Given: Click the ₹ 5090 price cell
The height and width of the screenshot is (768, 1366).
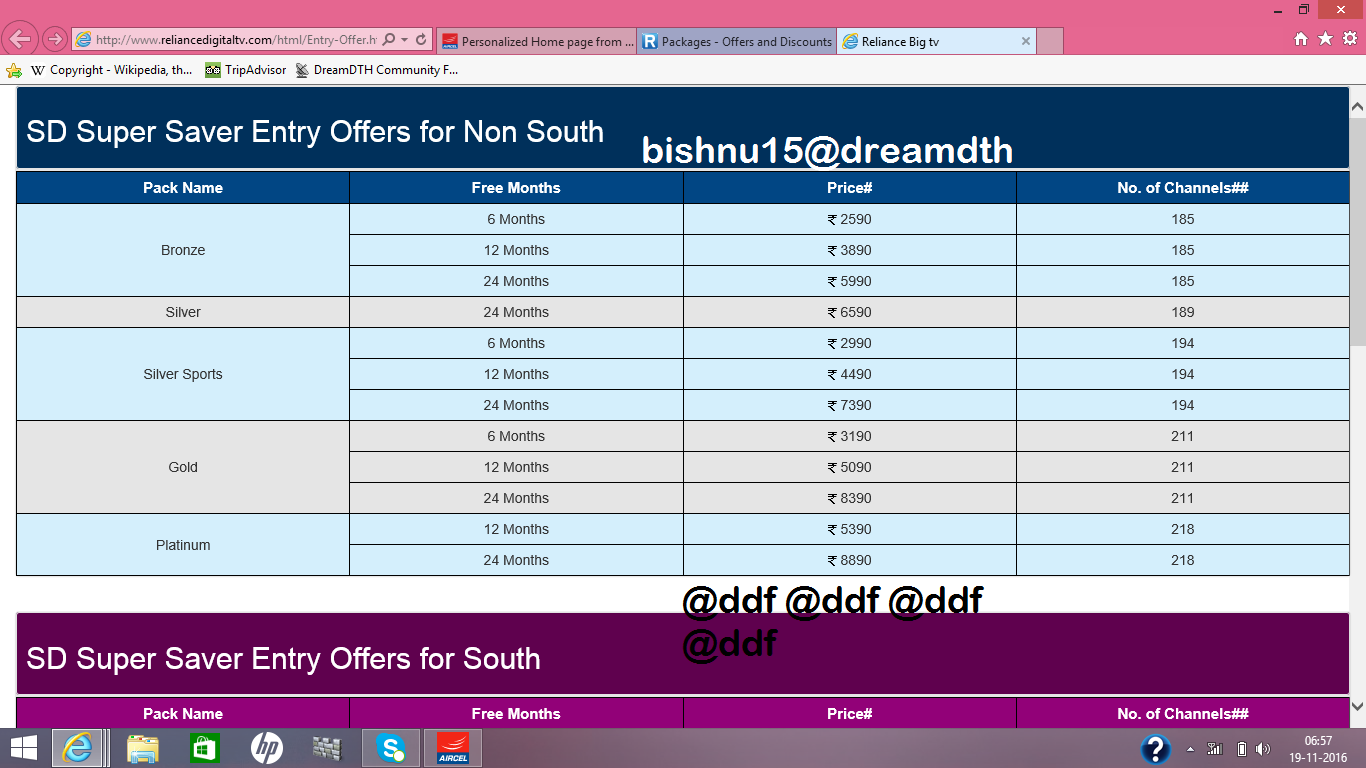Looking at the screenshot, I should point(850,467).
